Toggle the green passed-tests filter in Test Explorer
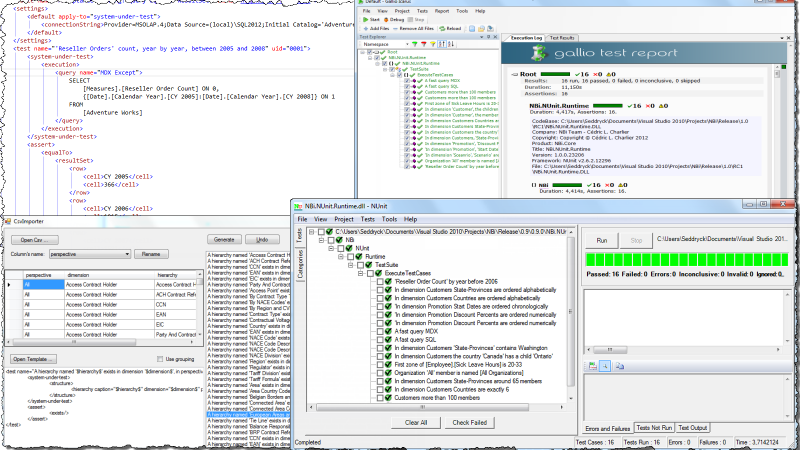800x450 pixels. tap(415, 44)
